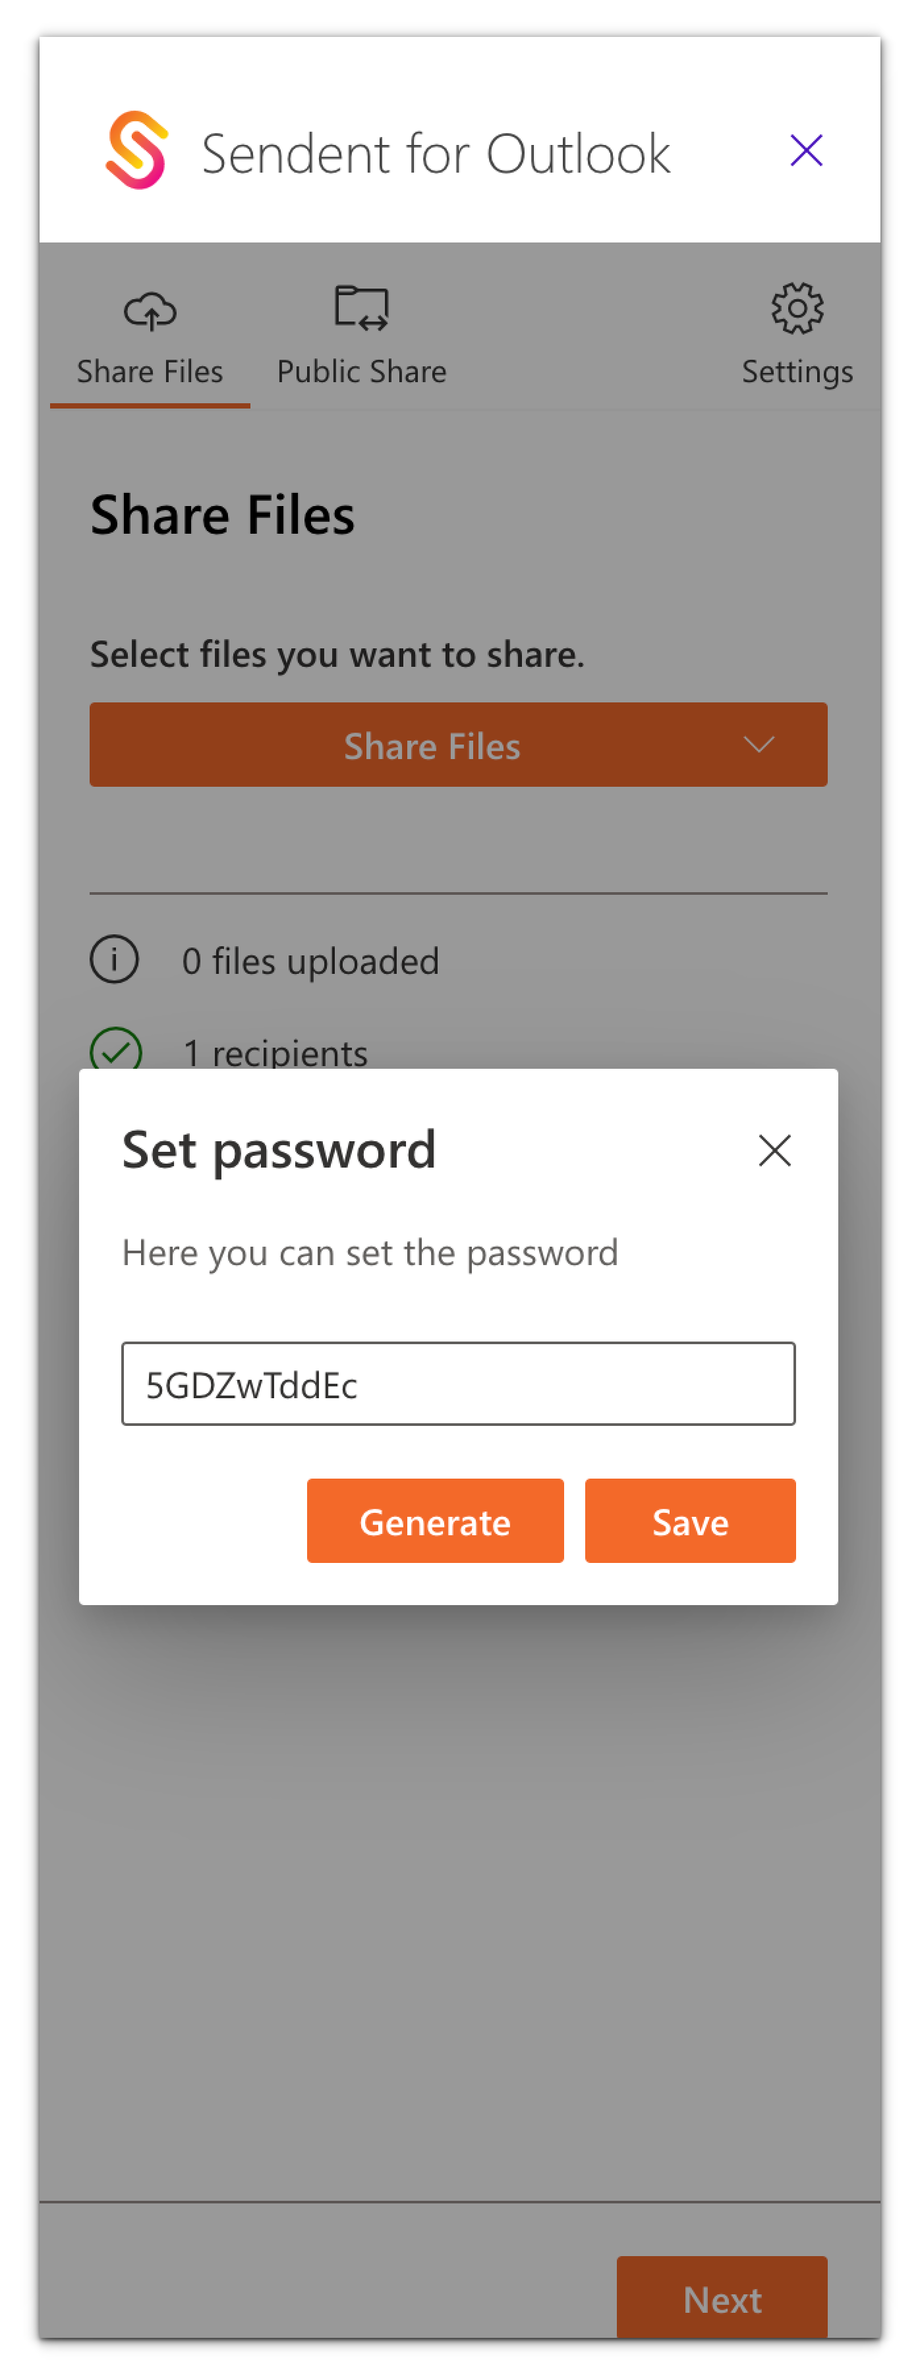Screen dimensions: 920x2380
Task: Click the green checkmark beside recipients
Action: coord(116,1050)
